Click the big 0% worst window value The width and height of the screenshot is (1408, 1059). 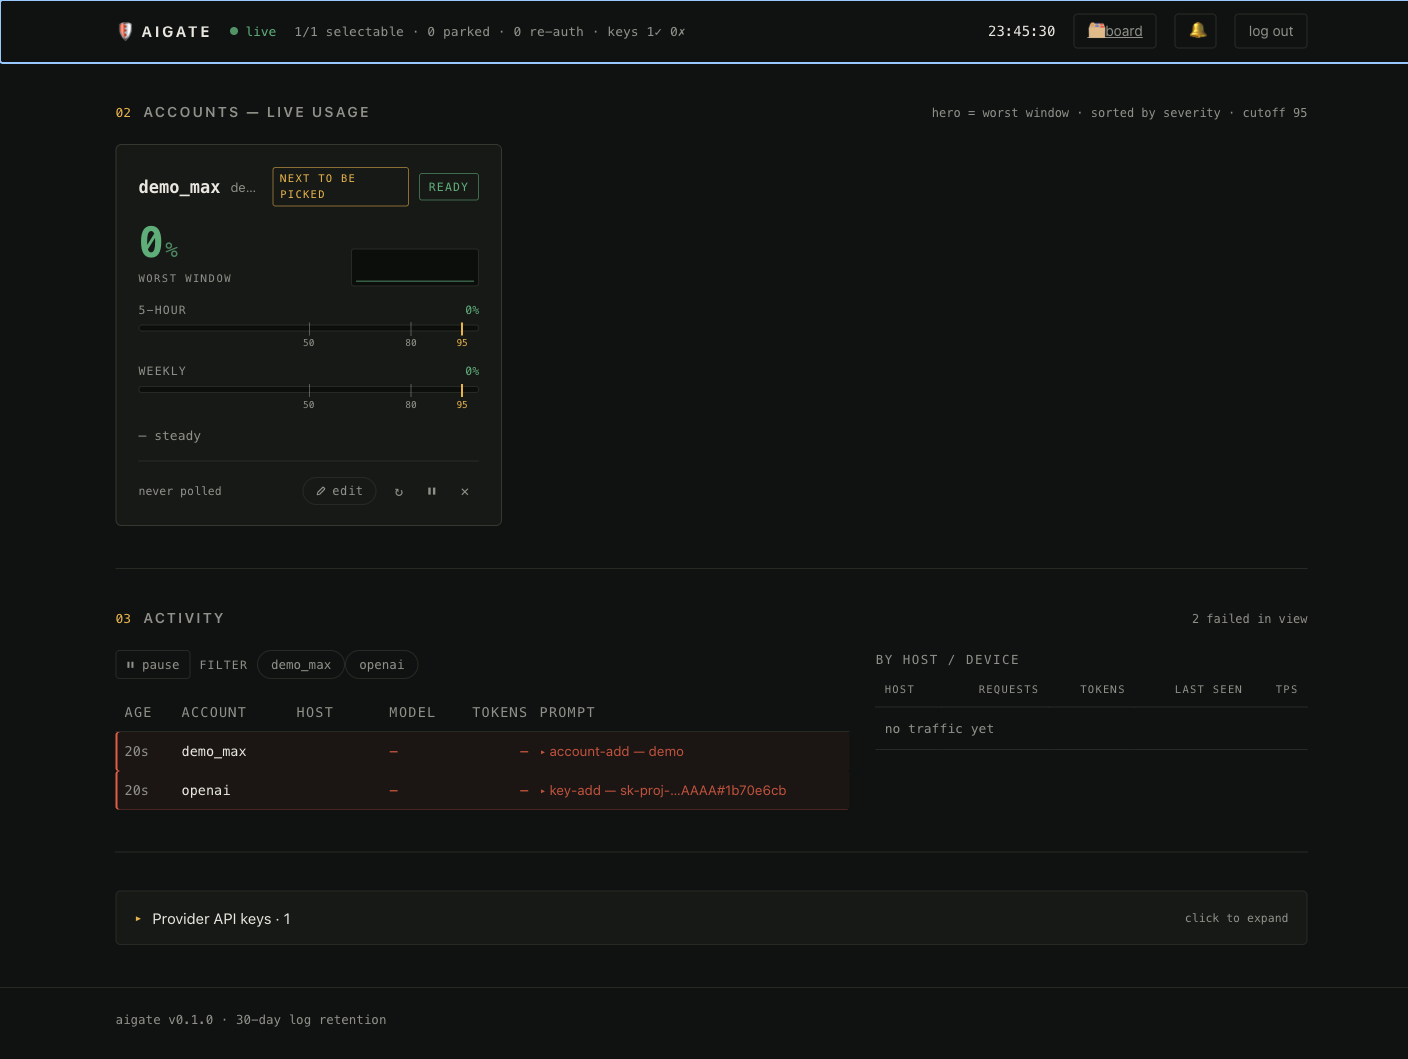[x=158, y=242]
